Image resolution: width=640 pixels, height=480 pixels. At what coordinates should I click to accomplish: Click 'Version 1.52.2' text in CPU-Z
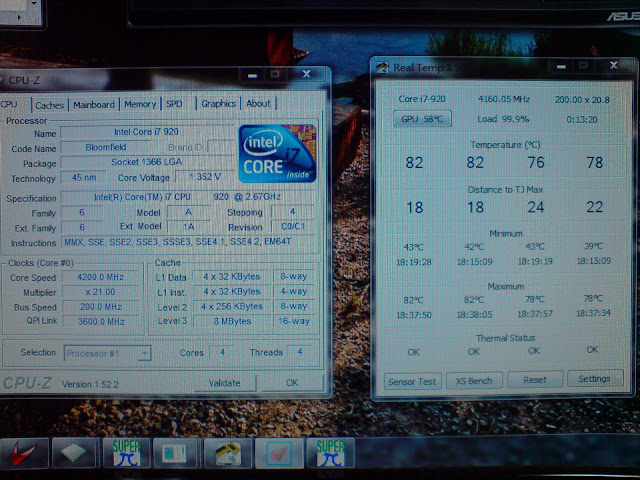(90, 384)
